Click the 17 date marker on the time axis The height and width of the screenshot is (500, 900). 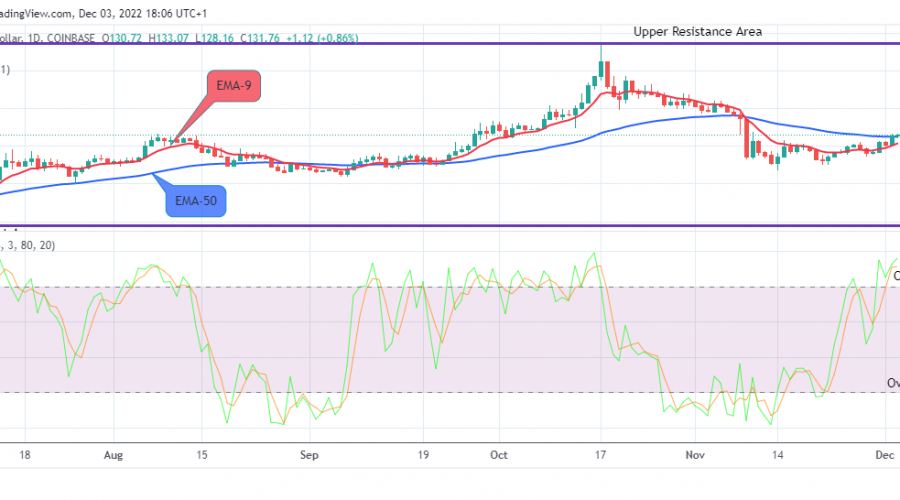(x=600, y=453)
